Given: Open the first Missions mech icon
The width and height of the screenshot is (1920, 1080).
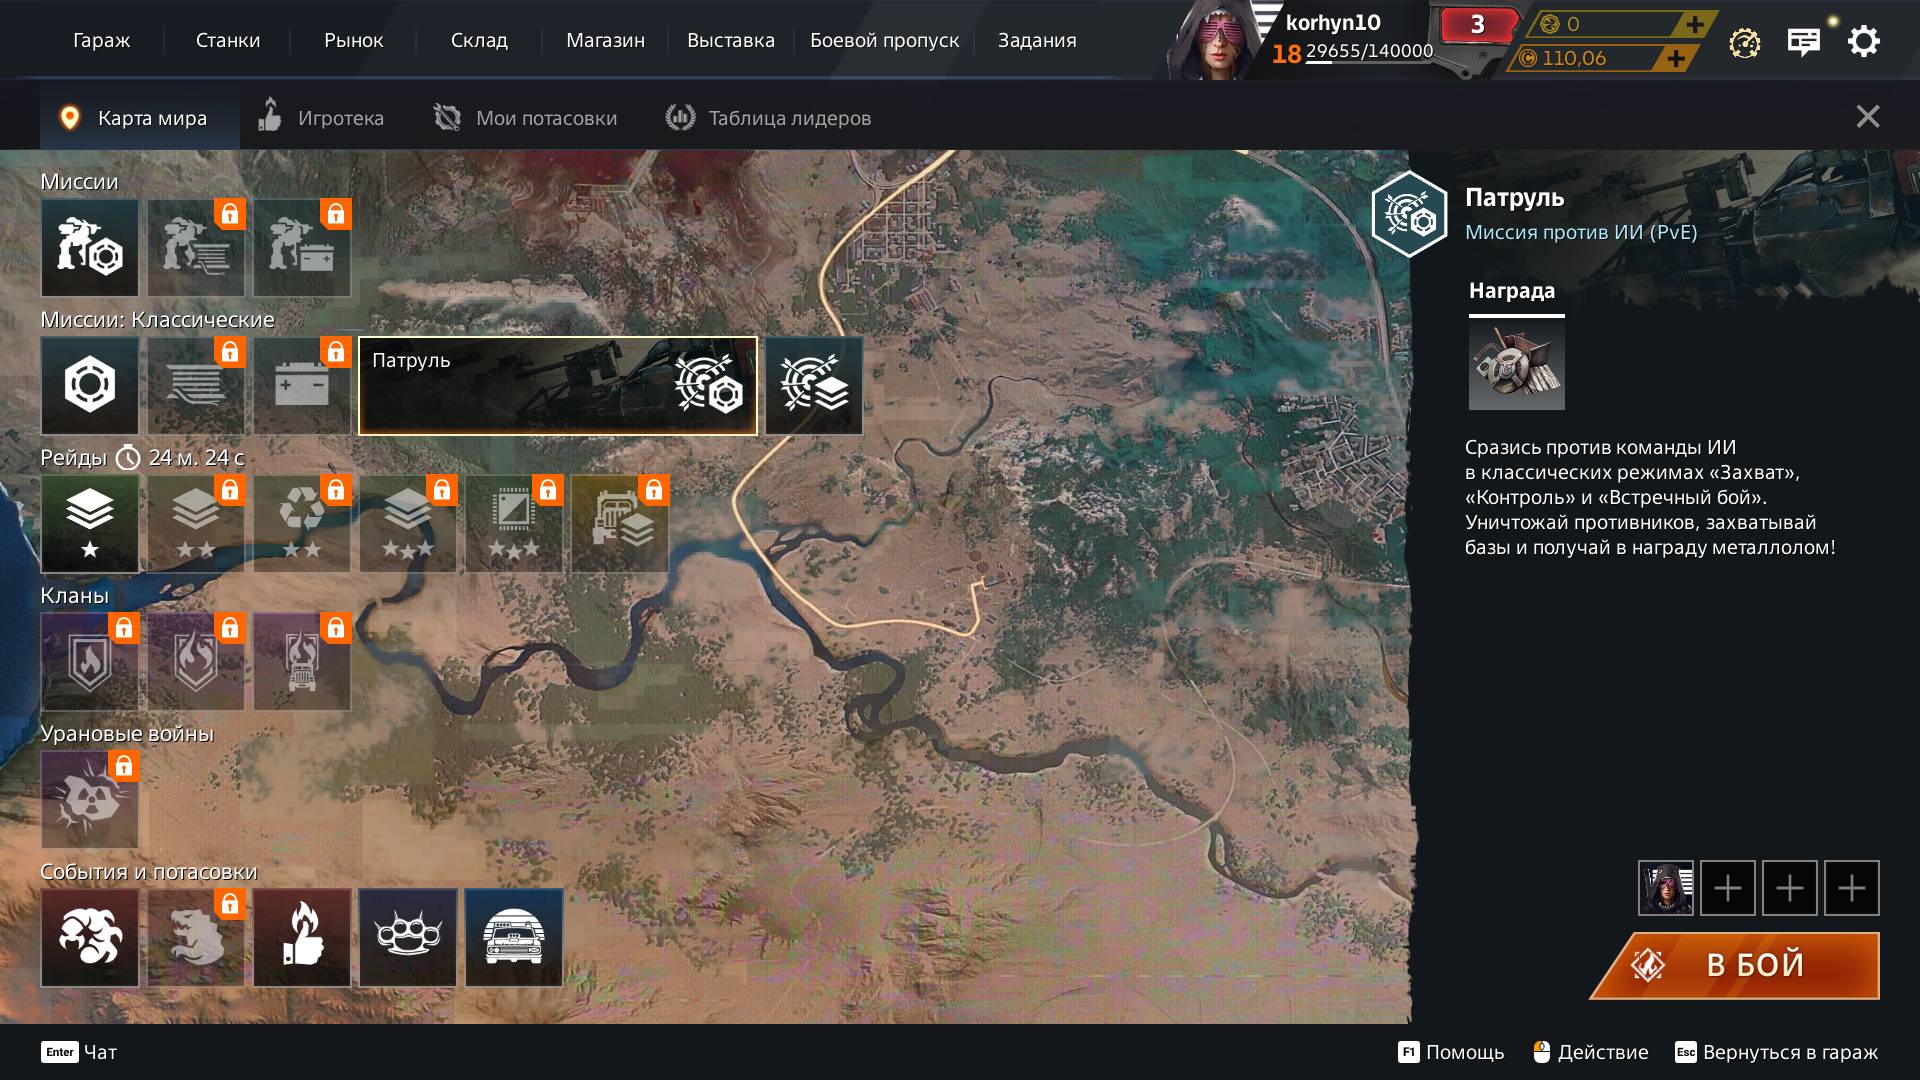Looking at the screenshot, I should tap(90, 247).
